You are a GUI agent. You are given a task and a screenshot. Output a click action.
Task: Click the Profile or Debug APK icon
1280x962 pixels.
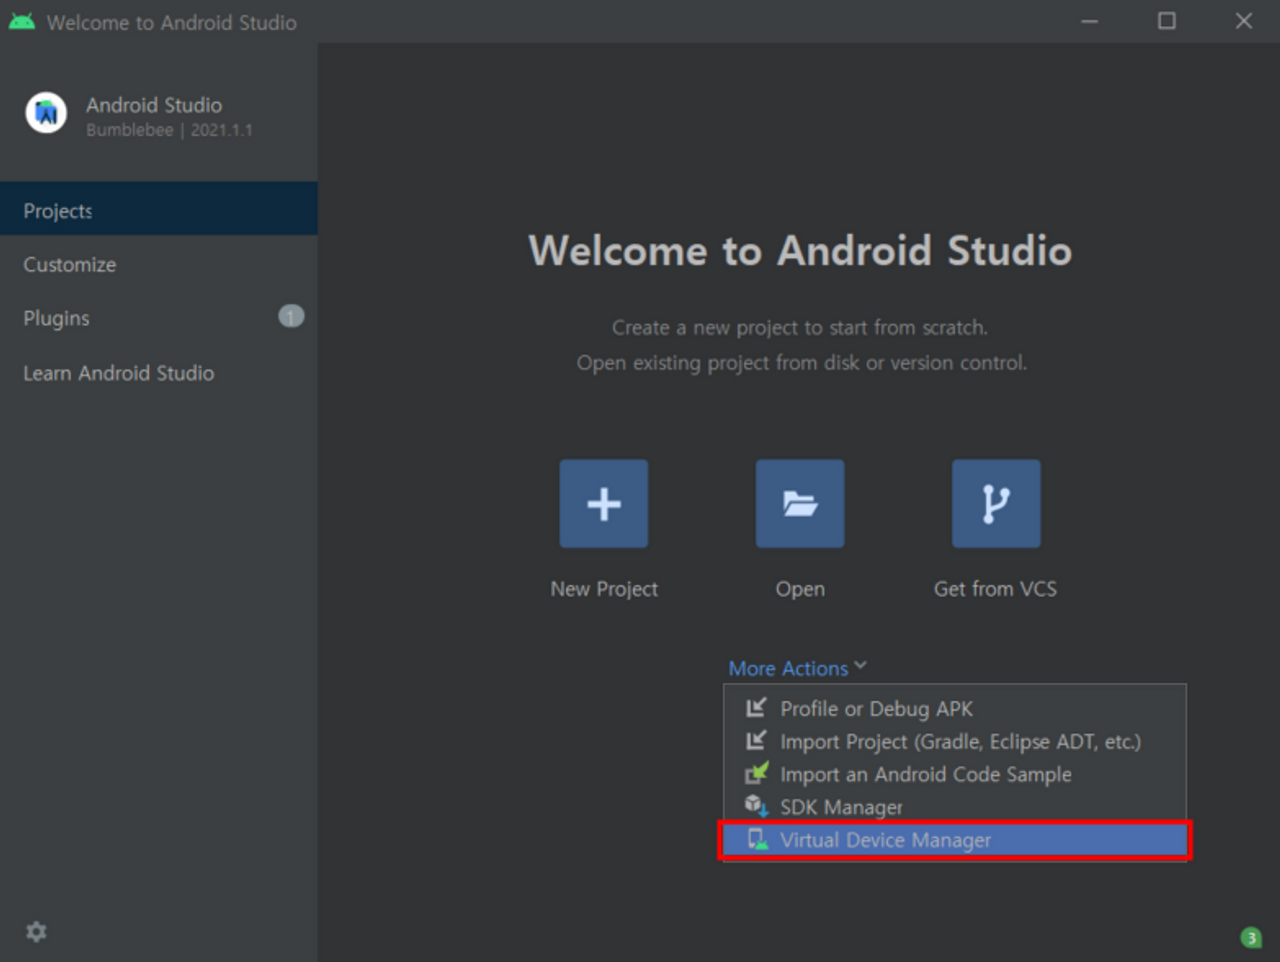[756, 708]
